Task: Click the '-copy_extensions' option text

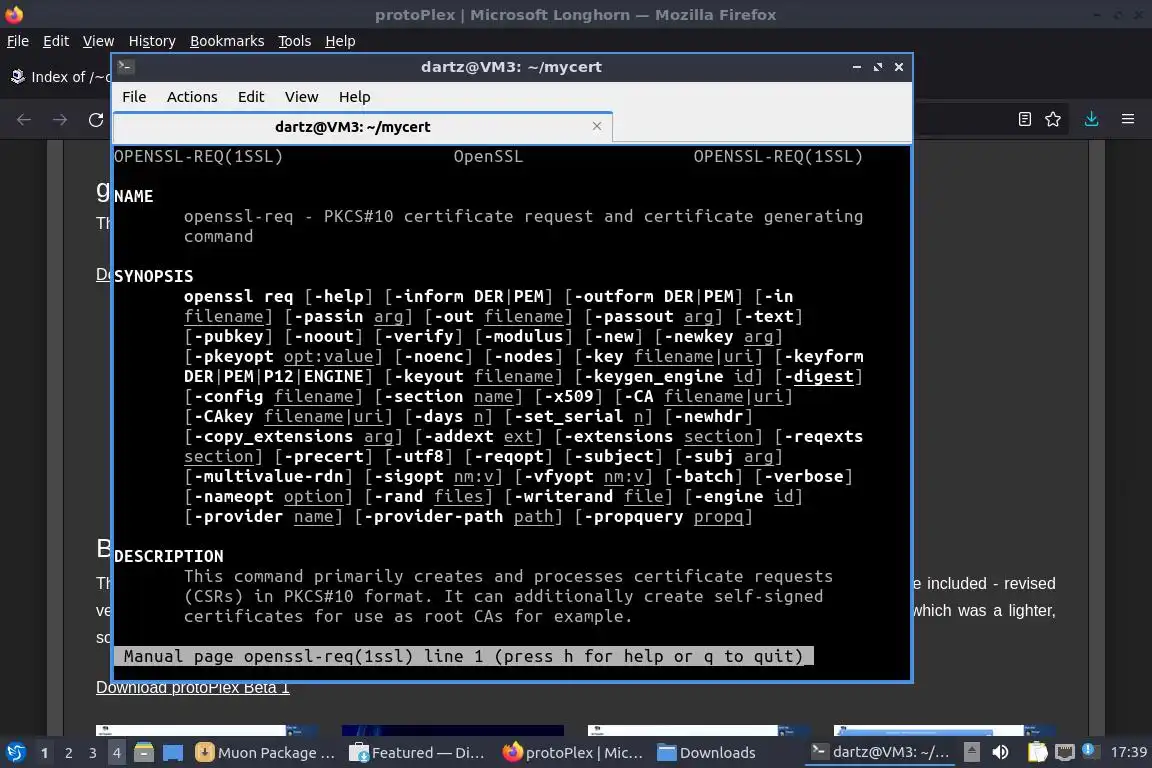Action: pyautogui.click(x=273, y=437)
